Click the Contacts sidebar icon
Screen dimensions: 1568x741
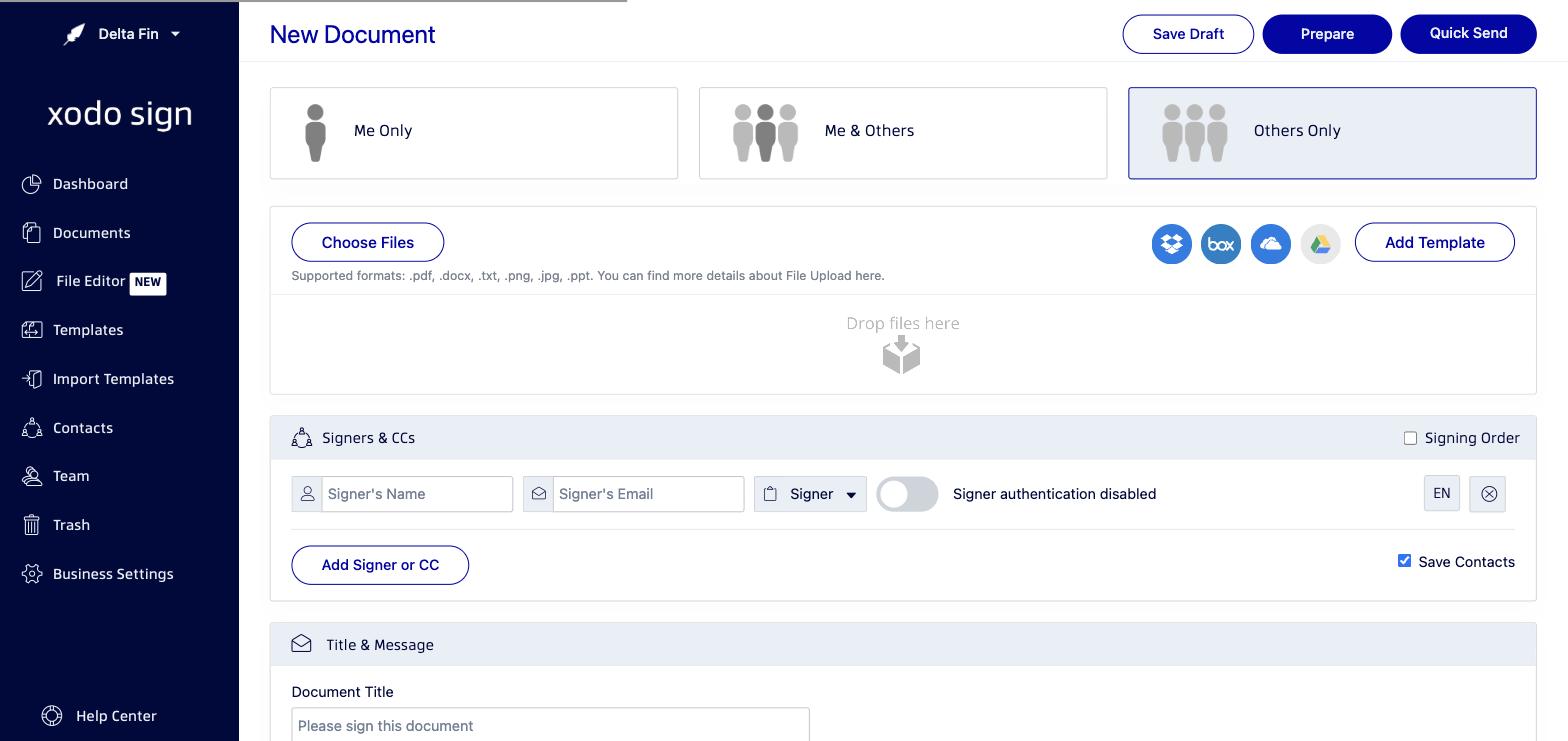pyautogui.click(x=32, y=428)
